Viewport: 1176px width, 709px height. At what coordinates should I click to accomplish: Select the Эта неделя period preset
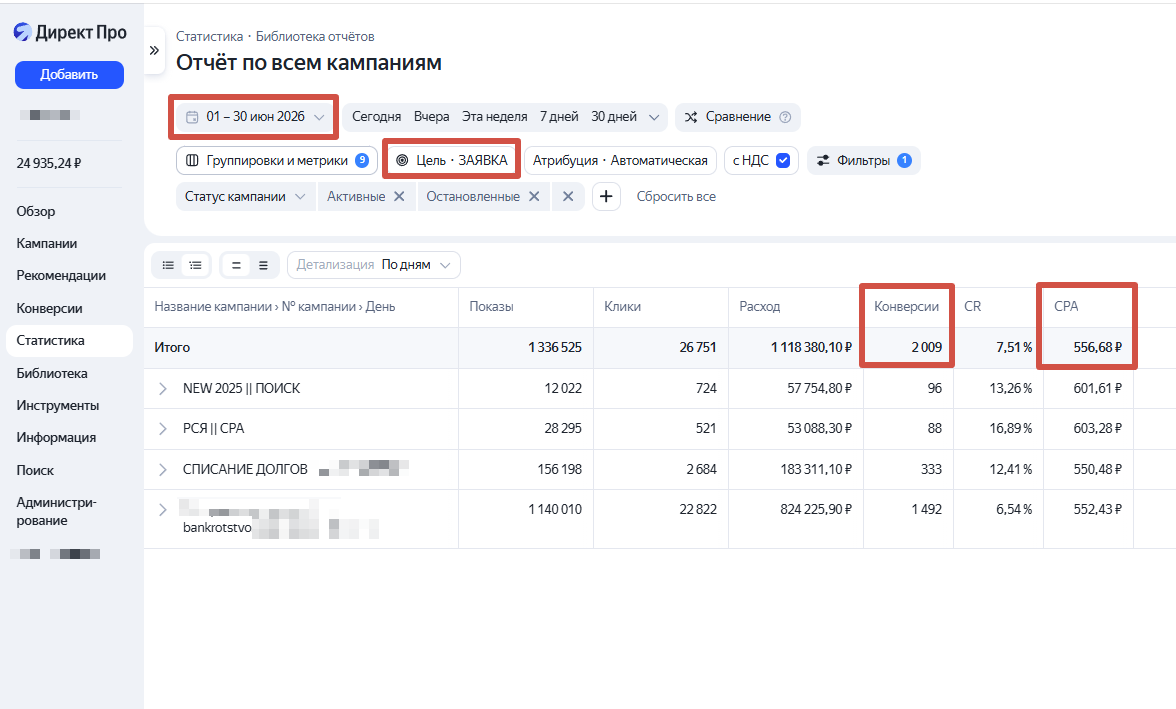(x=494, y=117)
